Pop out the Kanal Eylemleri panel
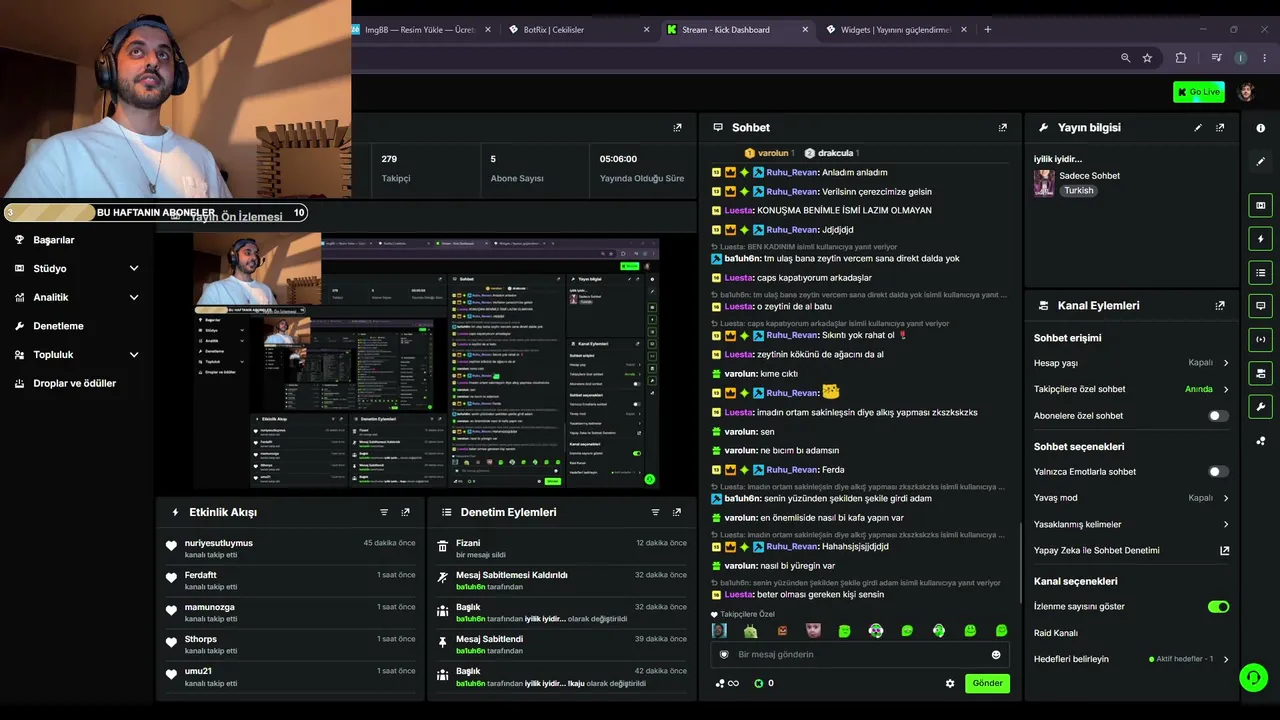Image resolution: width=1280 pixels, height=720 pixels. [x=1220, y=306]
